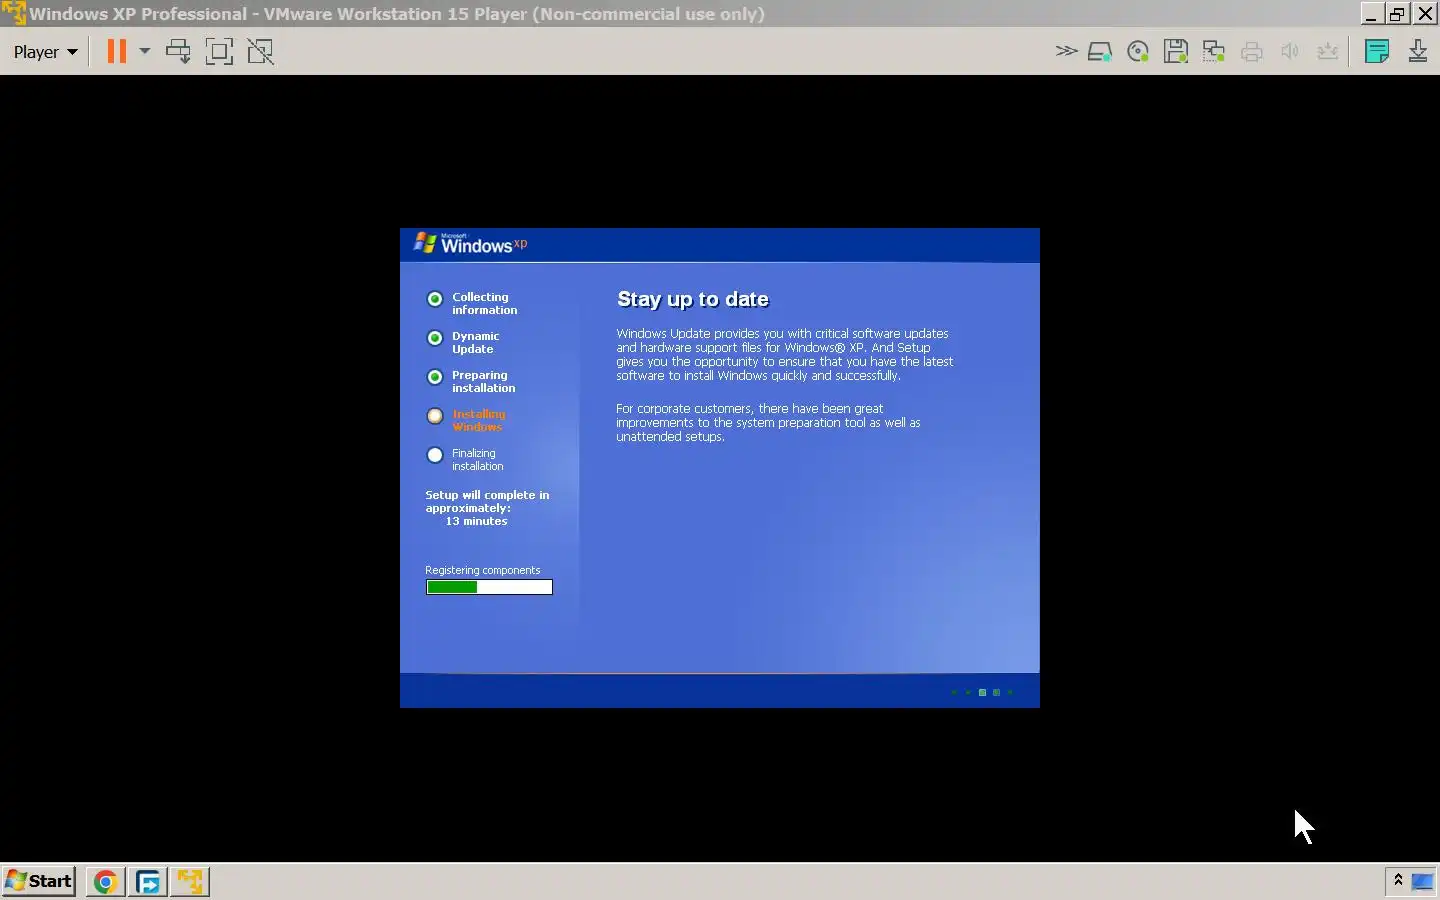Click the floppy drive device icon
The width and height of the screenshot is (1440, 900).
pos(1176,52)
